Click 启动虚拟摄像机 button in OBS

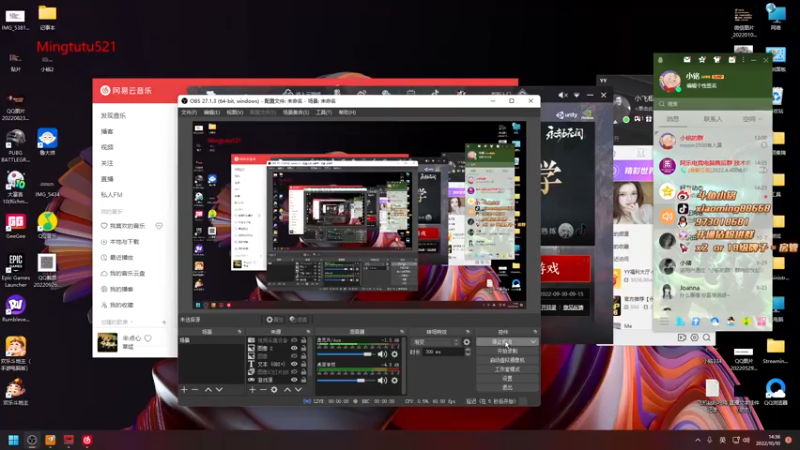507,360
